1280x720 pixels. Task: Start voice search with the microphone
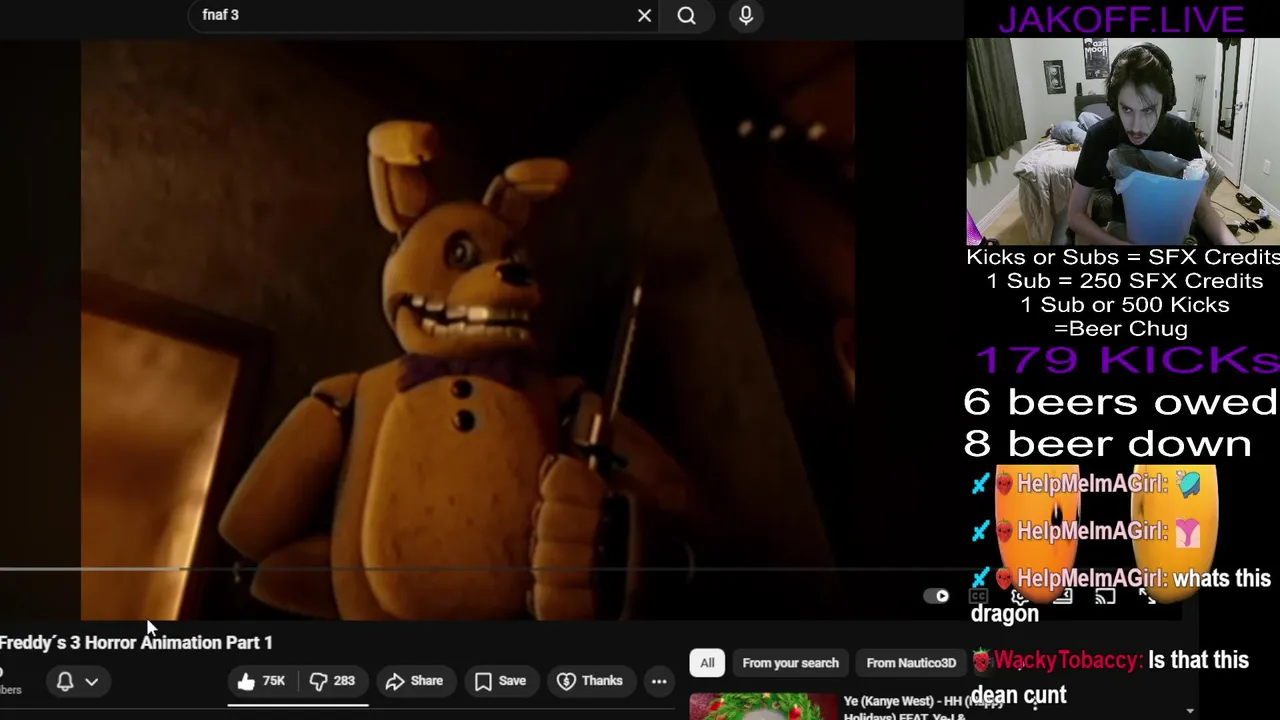[746, 15]
